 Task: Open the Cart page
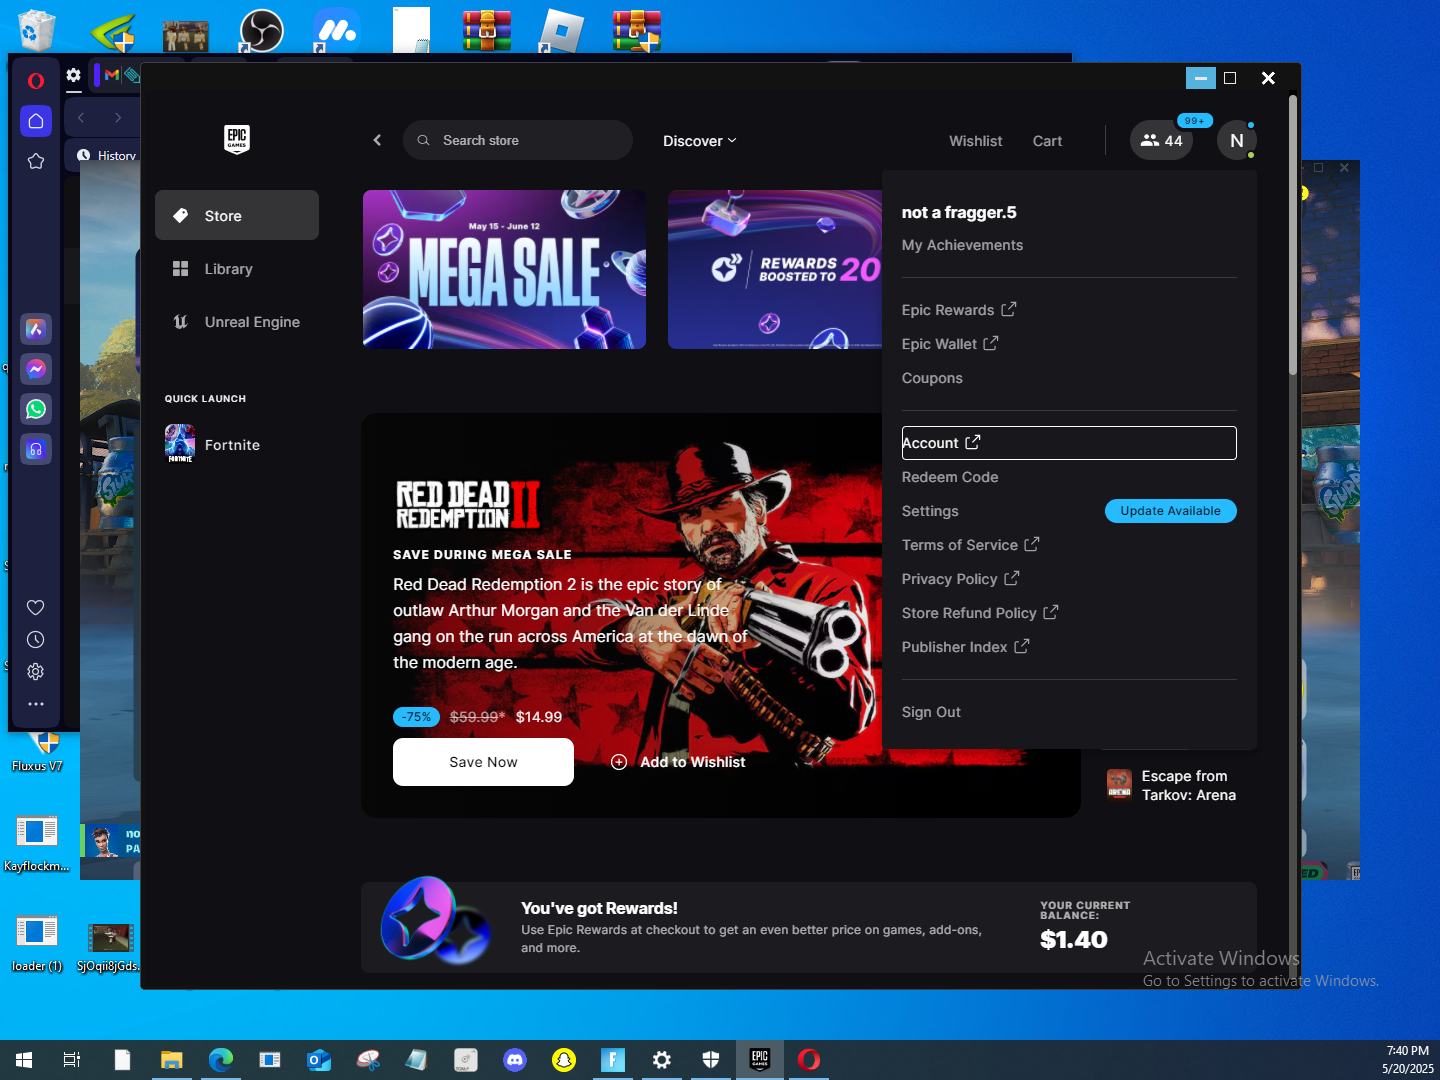point(1047,141)
